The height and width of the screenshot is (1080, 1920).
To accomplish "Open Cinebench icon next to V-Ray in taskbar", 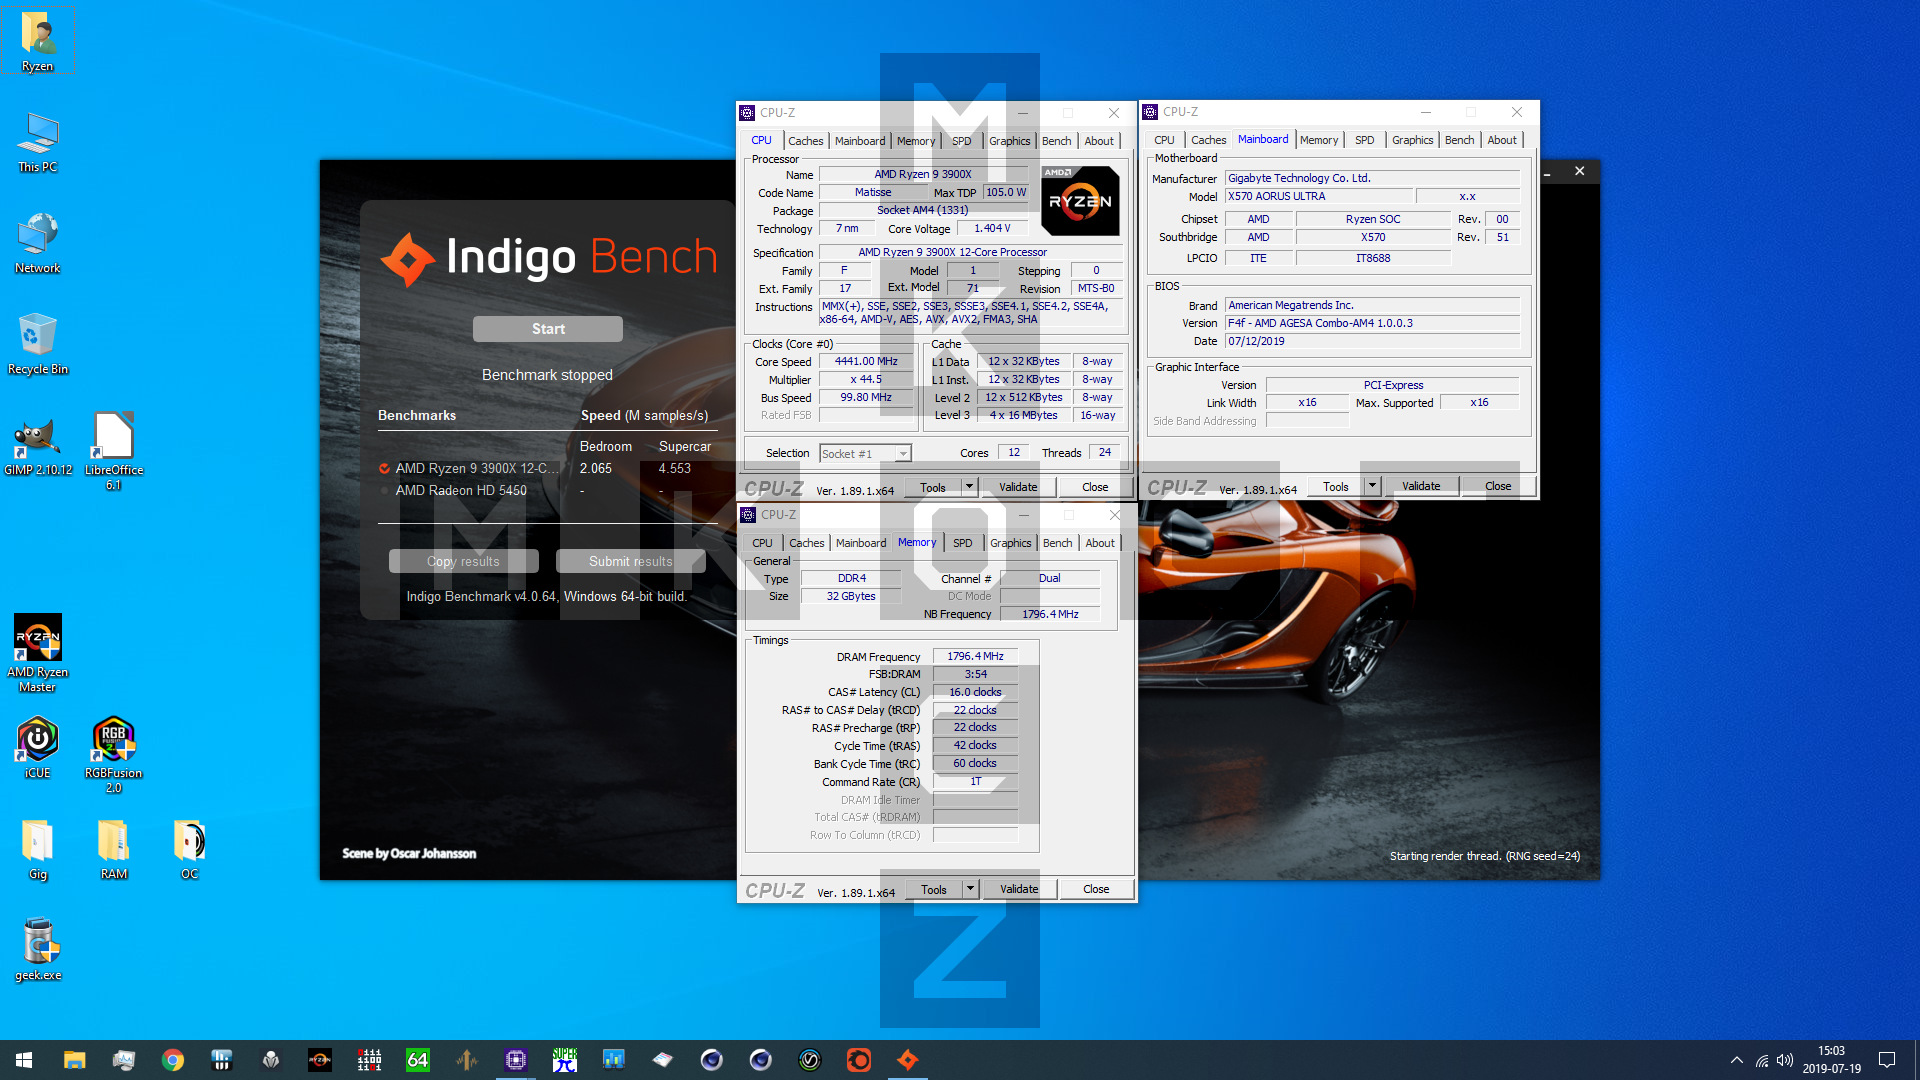I will pos(761,1060).
